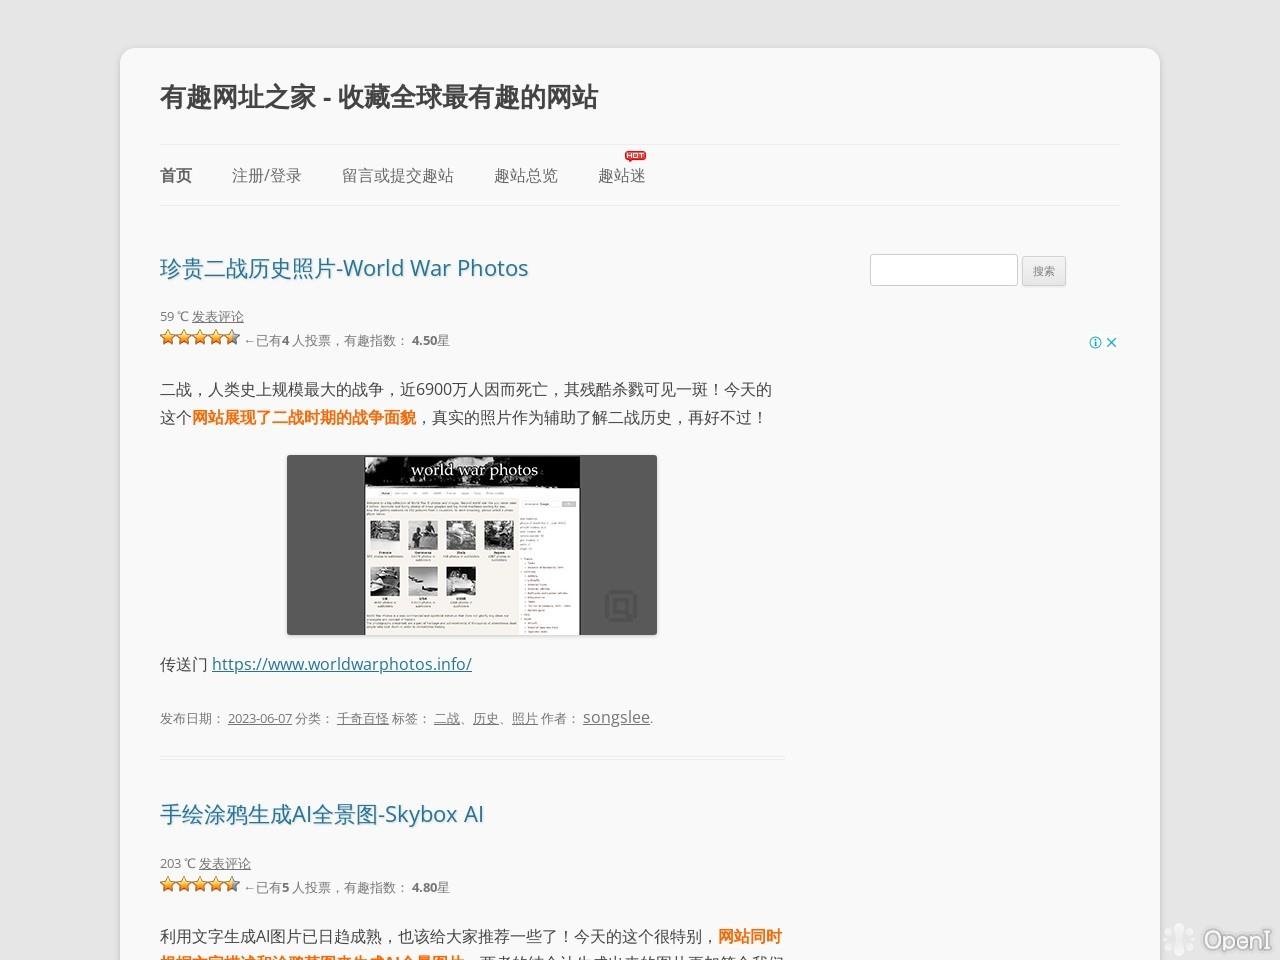Dismiss the ad with the X icon

[1112, 342]
